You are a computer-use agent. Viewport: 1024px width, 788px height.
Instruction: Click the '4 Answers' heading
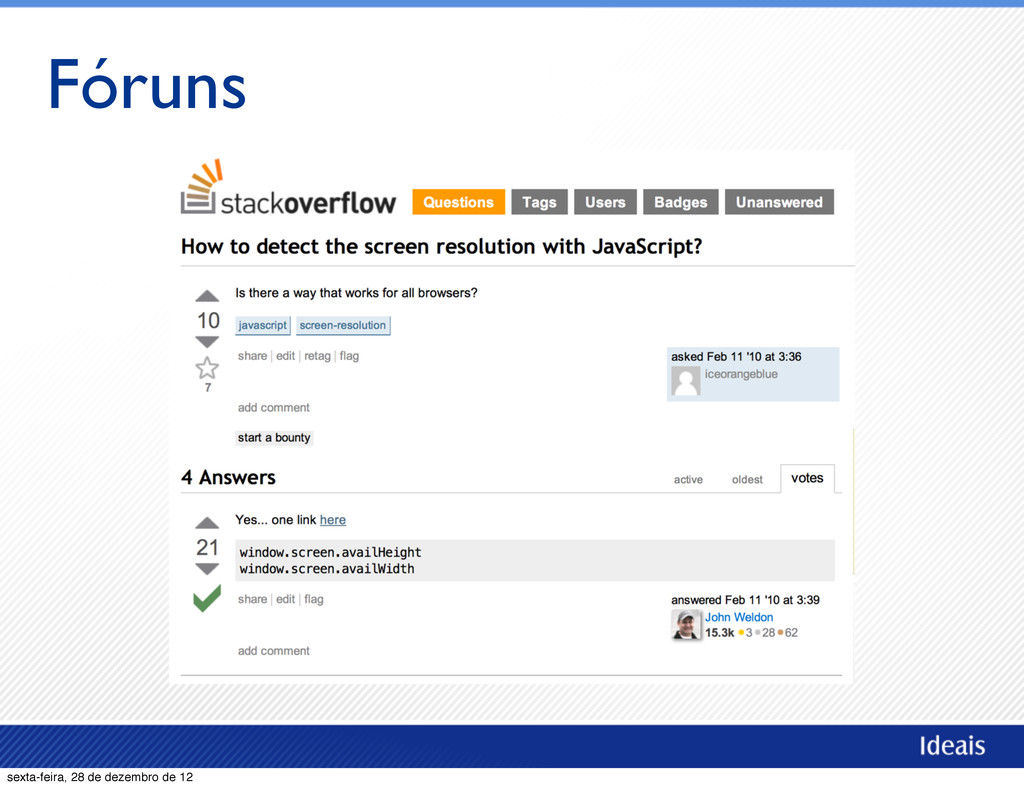229,477
